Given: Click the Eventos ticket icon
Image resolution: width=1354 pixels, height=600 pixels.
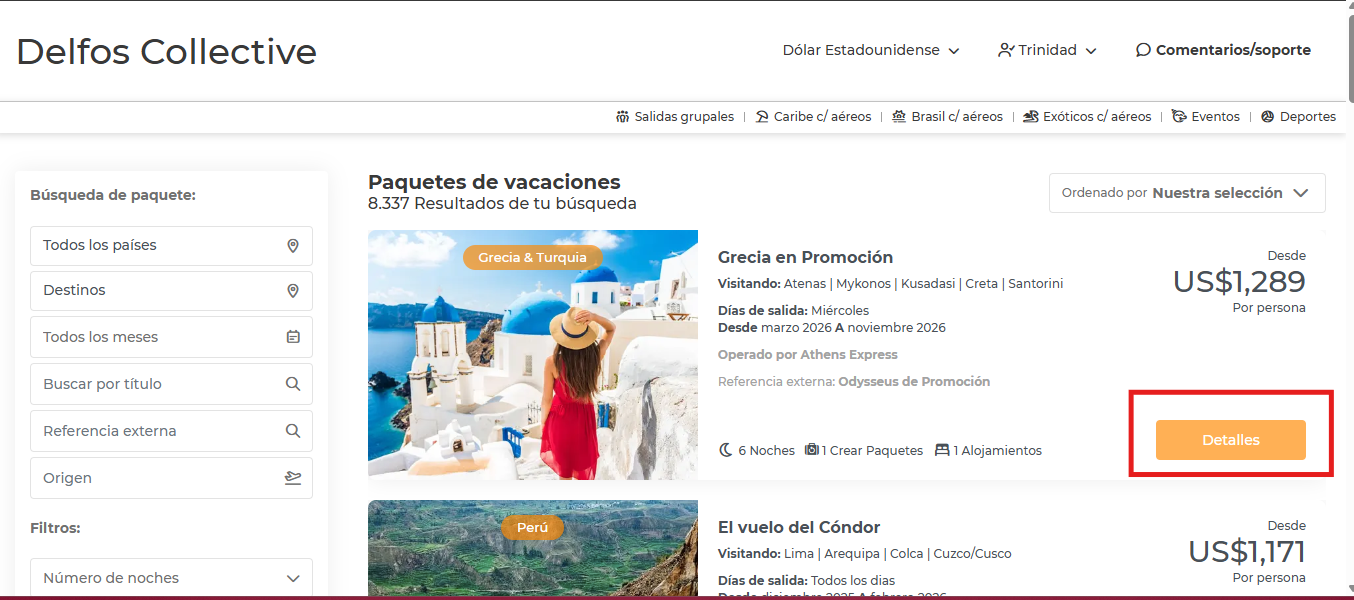Looking at the screenshot, I should coord(1179,117).
